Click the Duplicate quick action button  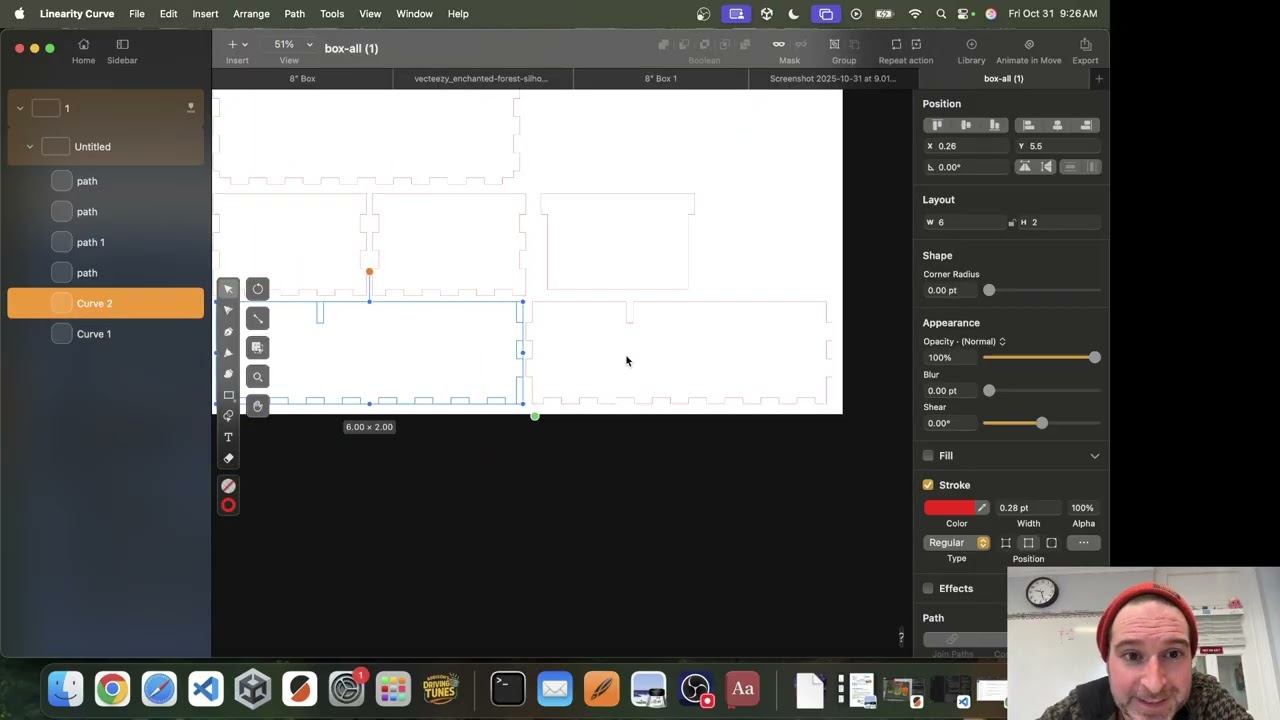click(258, 347)
